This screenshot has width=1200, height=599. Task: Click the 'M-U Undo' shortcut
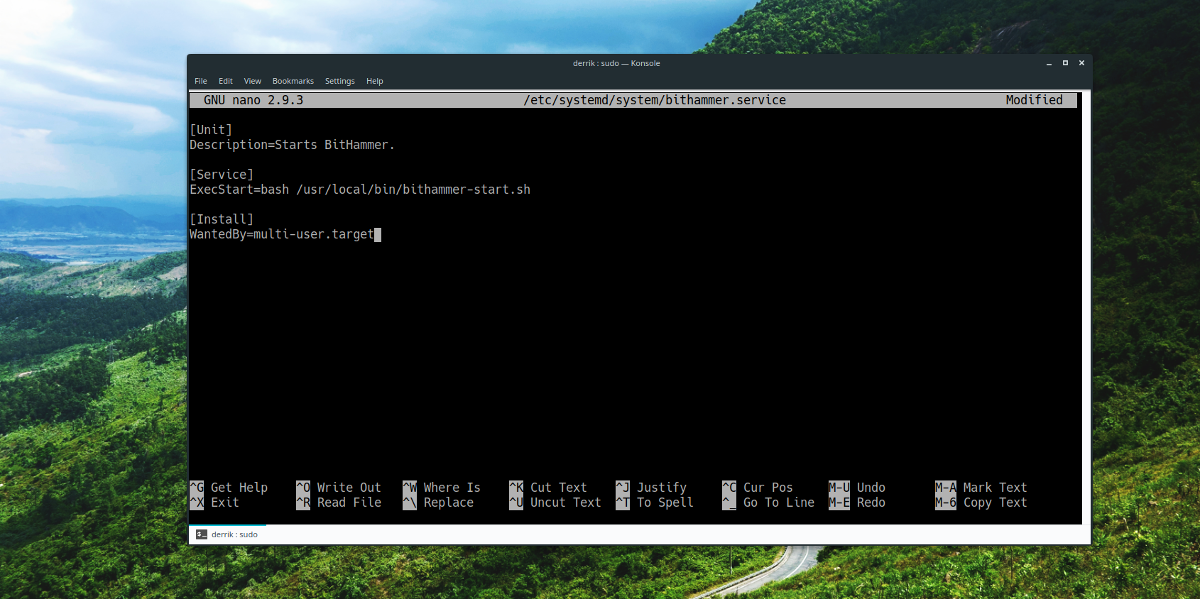[x=857, y=488]
